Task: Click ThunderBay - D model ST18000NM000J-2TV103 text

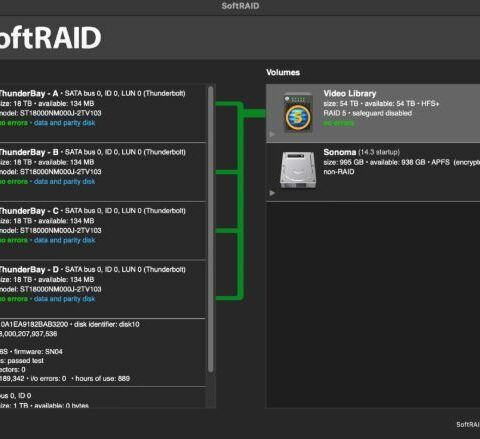Action: coord(51,289)
